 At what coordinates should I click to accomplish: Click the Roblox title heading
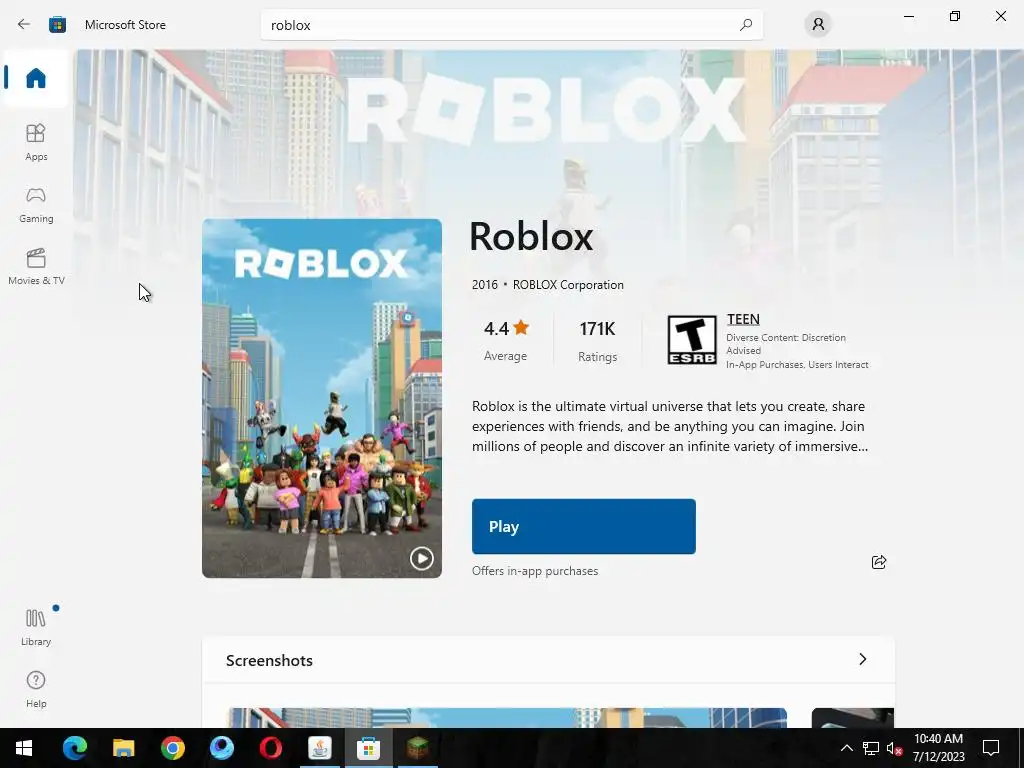point(531,236)
